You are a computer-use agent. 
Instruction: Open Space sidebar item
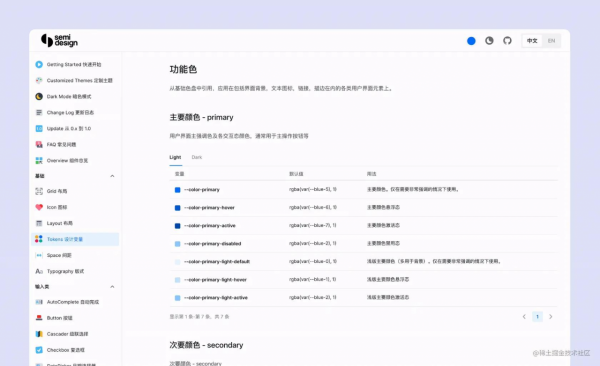tap(75, 255)
